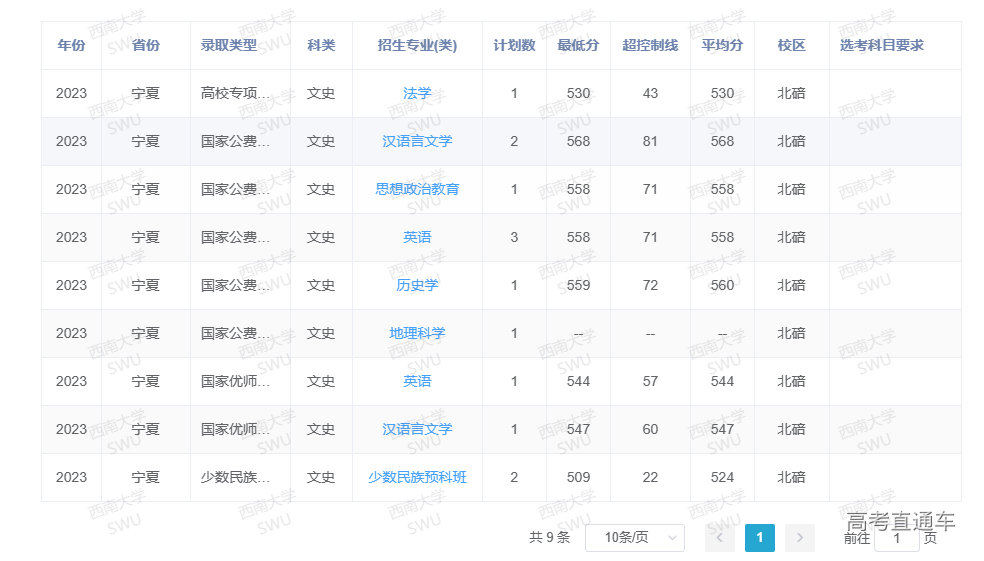The height and width of the screenshot is (561, 984).
Task: Click the 招生专业(类) column header
Action: click(417, 45)
